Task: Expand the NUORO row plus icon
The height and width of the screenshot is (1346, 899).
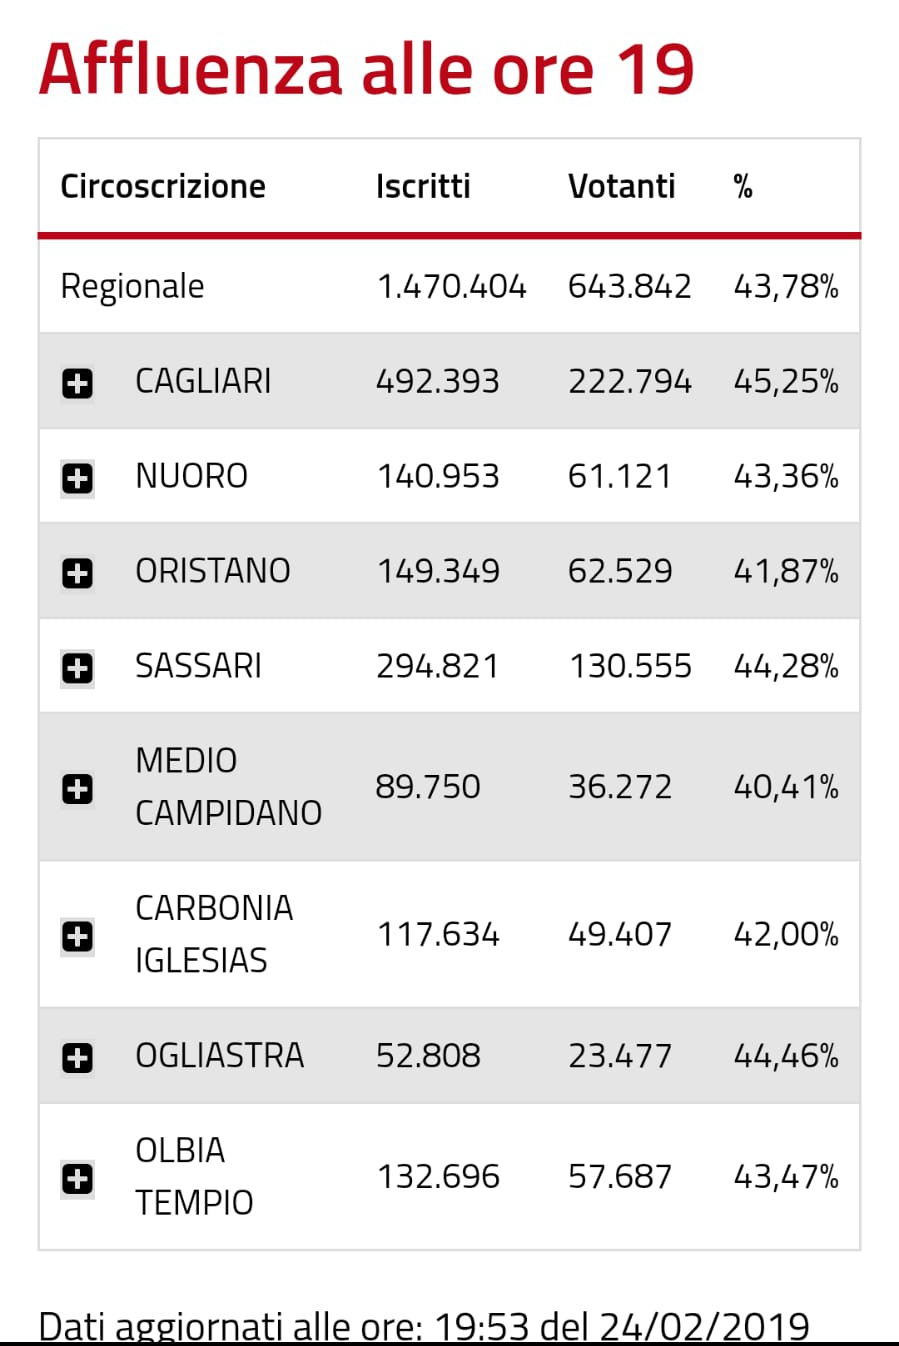Action: click(x=77, y=478)
